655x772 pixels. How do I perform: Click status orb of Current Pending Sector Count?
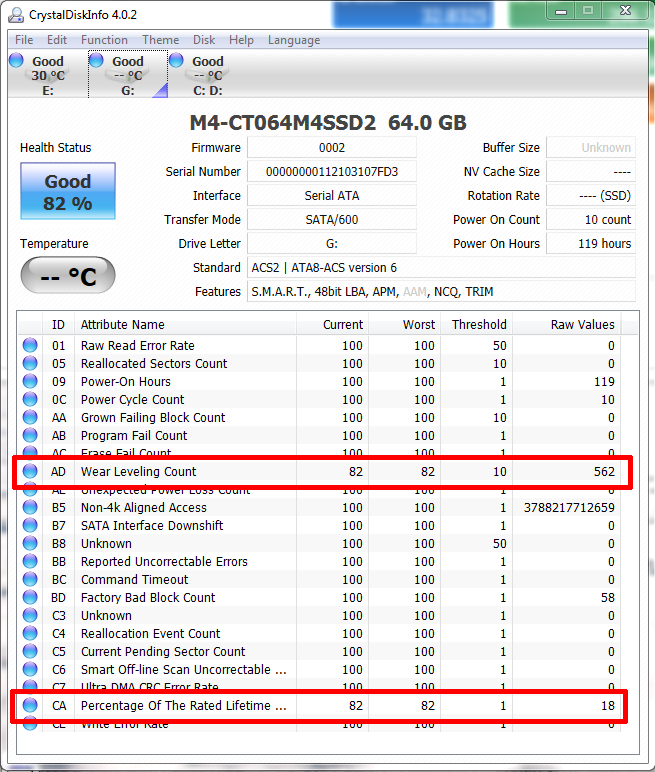pyautogui.click(x=30, y=651)
